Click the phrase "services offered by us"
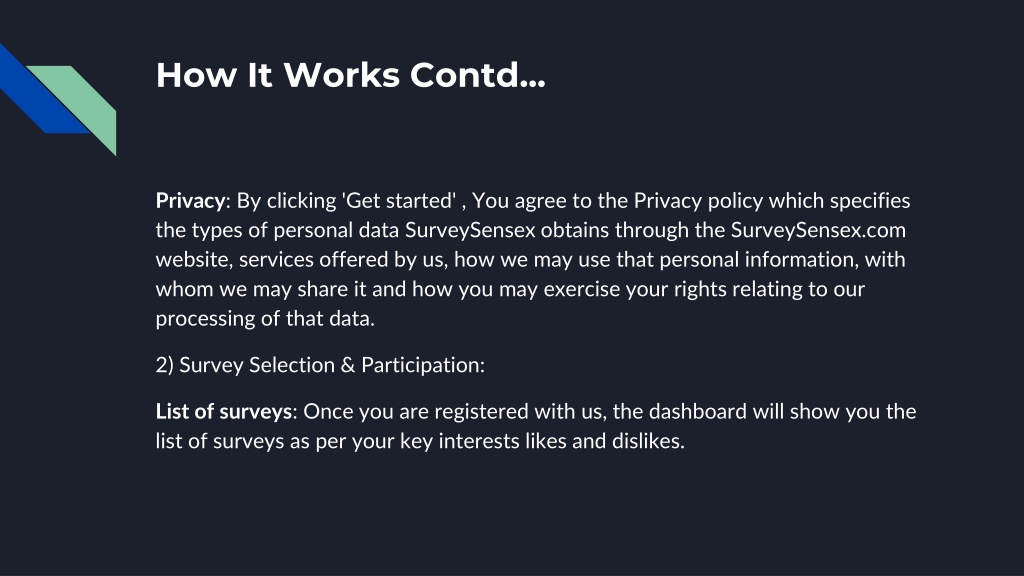The height and width of the screenshot is (576, 1024). pyautogui.click(x=343, y=260)
